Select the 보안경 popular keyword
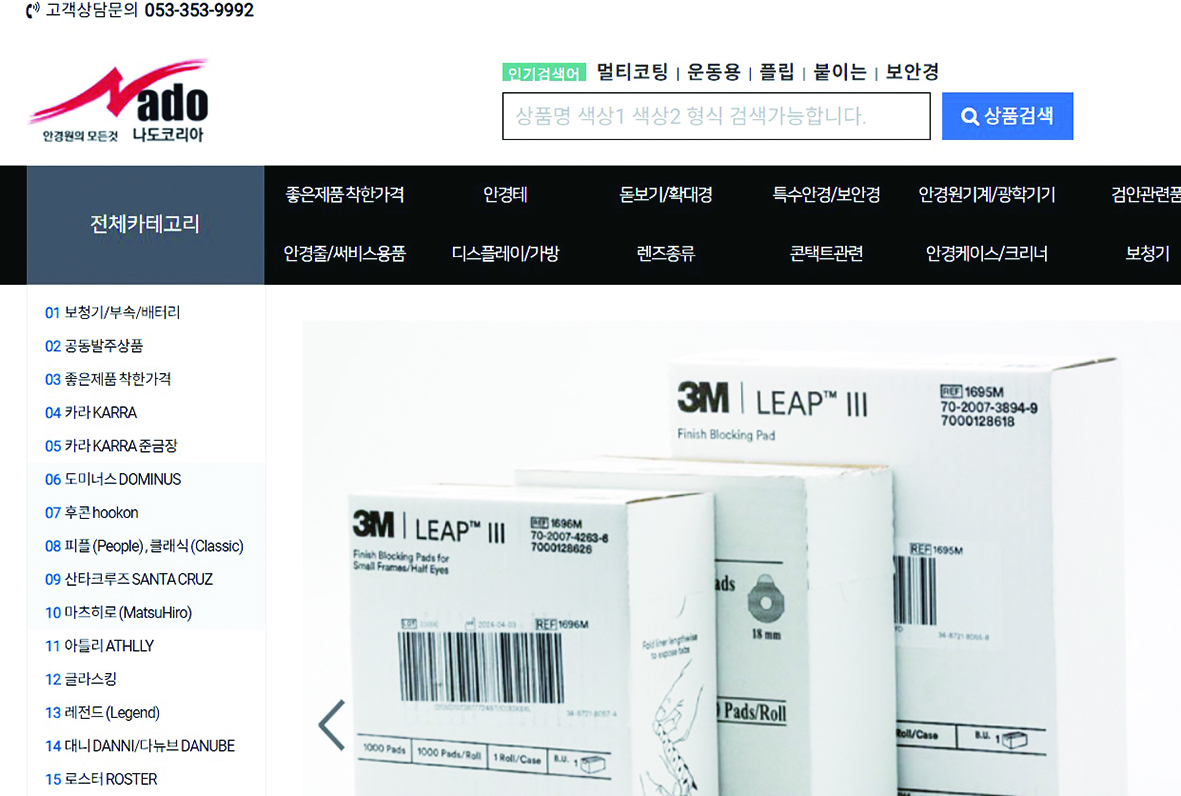The height and width of the screenshot is (796, 1181). coord(912,72)
